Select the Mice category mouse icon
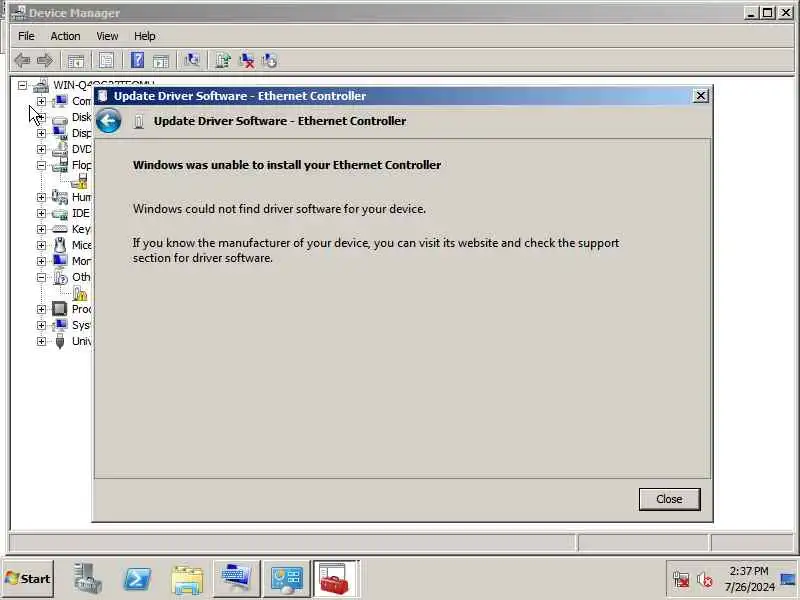 (60, 245)
